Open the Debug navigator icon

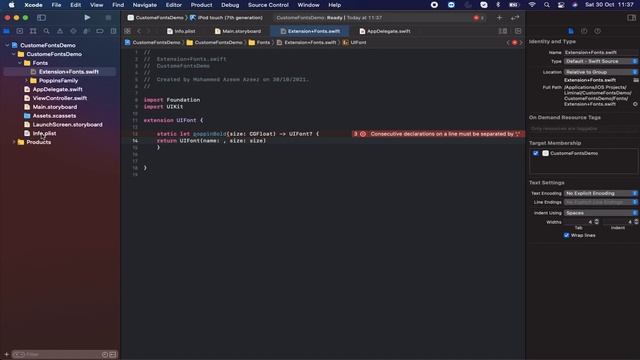[x=87, y=31]
